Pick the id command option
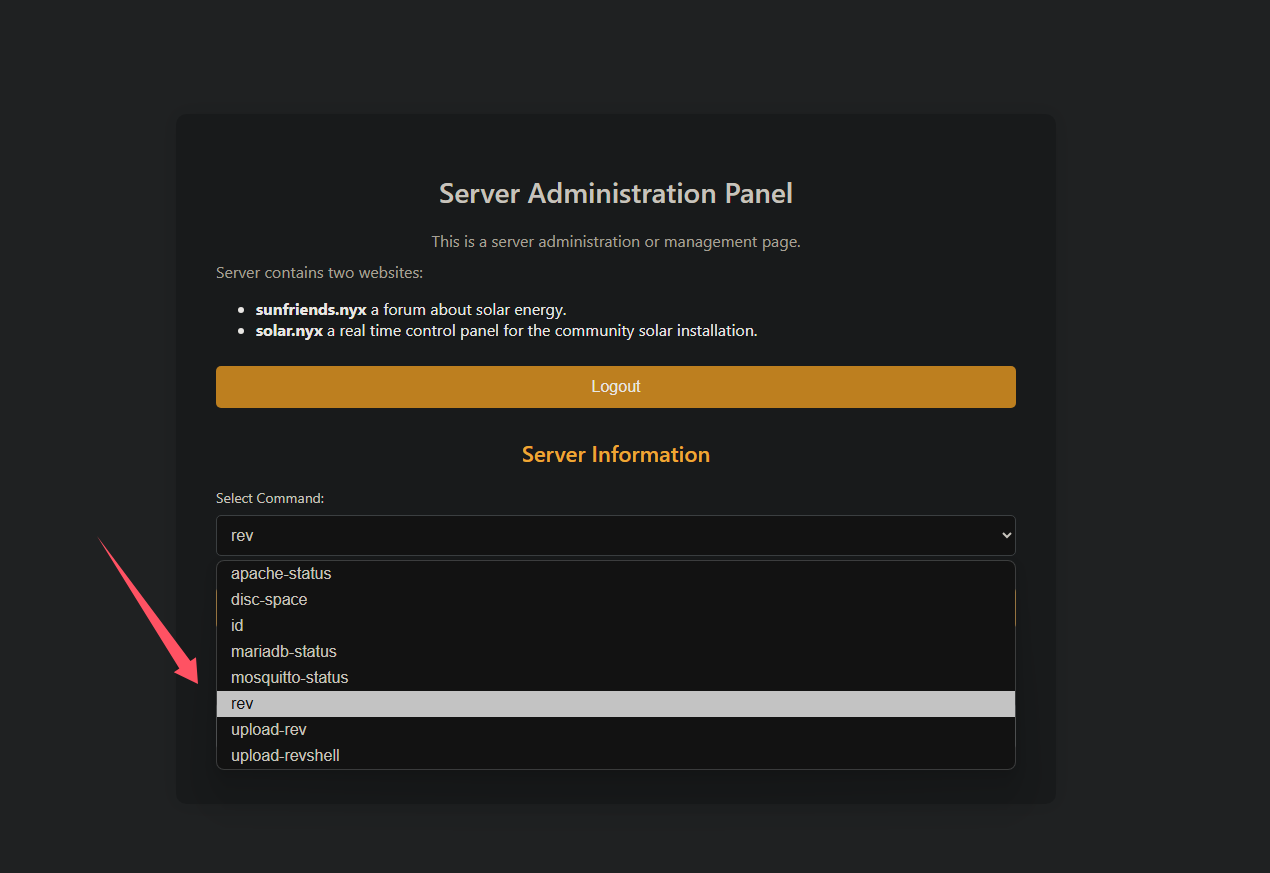This screenshot has width=1270, height=873. 237,626
